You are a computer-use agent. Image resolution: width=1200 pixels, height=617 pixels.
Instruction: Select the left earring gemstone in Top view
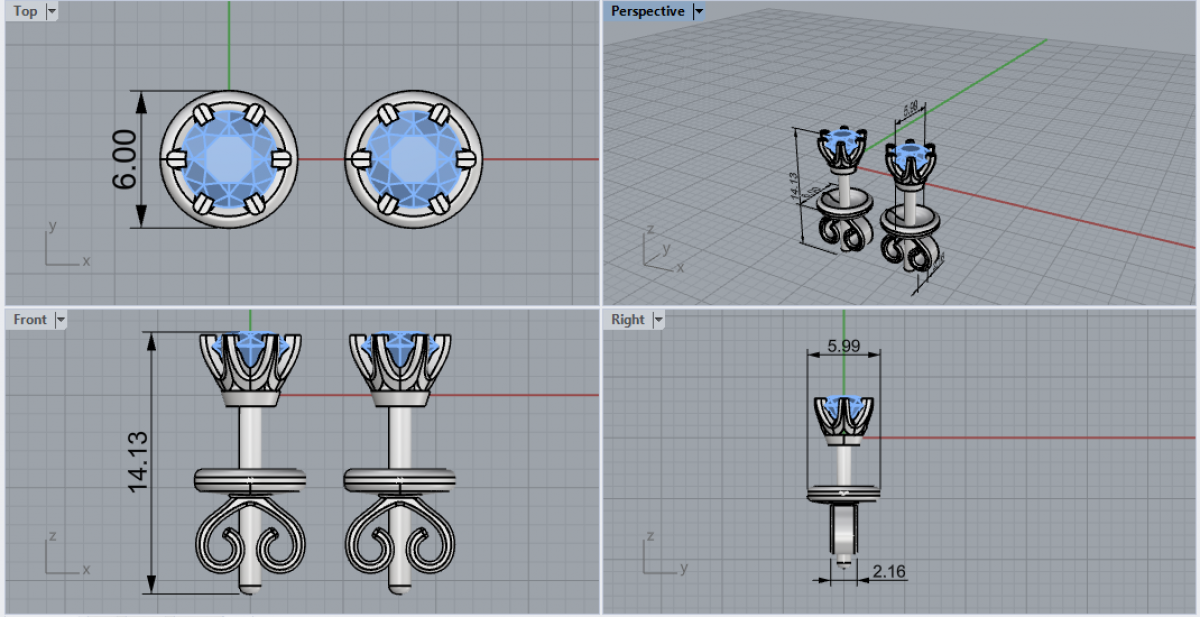229,158
